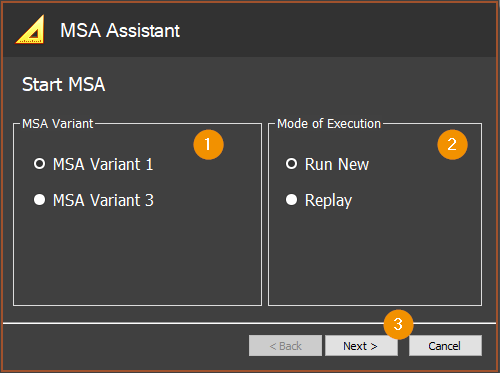This screenshot has height=373, width=500.
Task: Choose the Replay execution mode
Action: [x=291, y=200]
